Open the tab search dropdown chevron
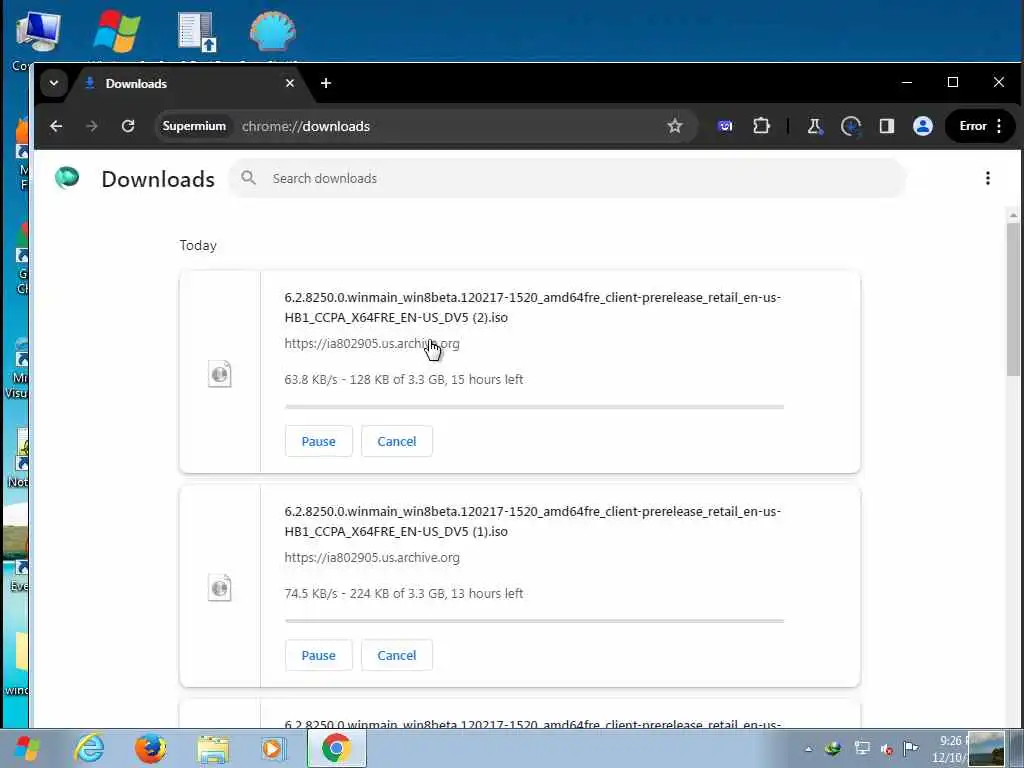Image resolution: width=1024 pixels, height=768 pixels. 54,83
